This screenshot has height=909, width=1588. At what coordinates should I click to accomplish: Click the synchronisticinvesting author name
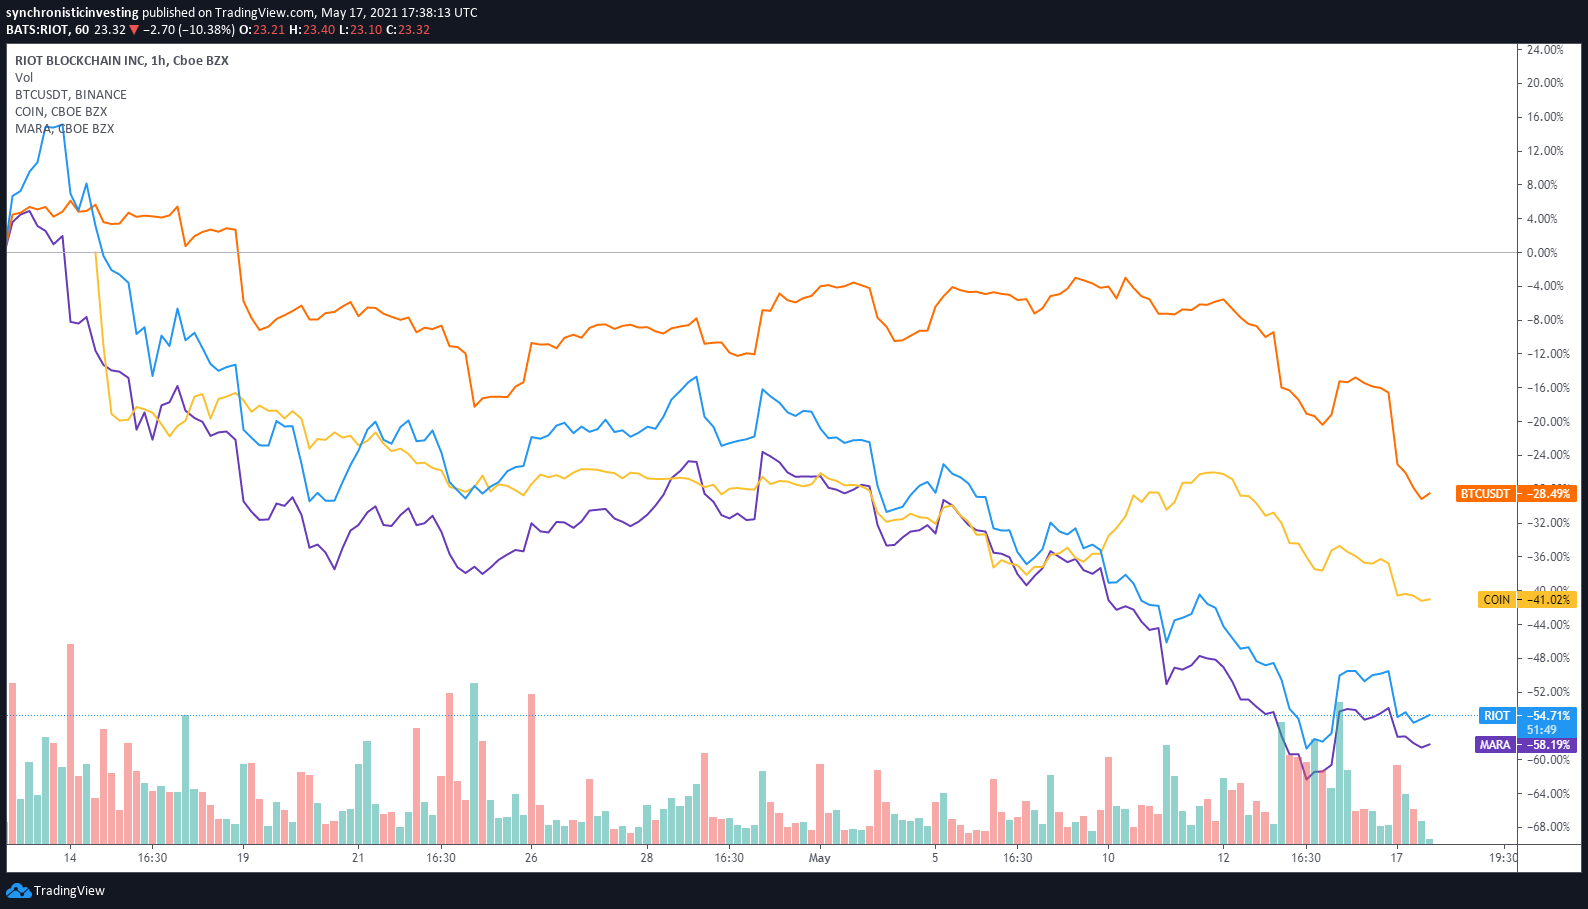(72, 13)
